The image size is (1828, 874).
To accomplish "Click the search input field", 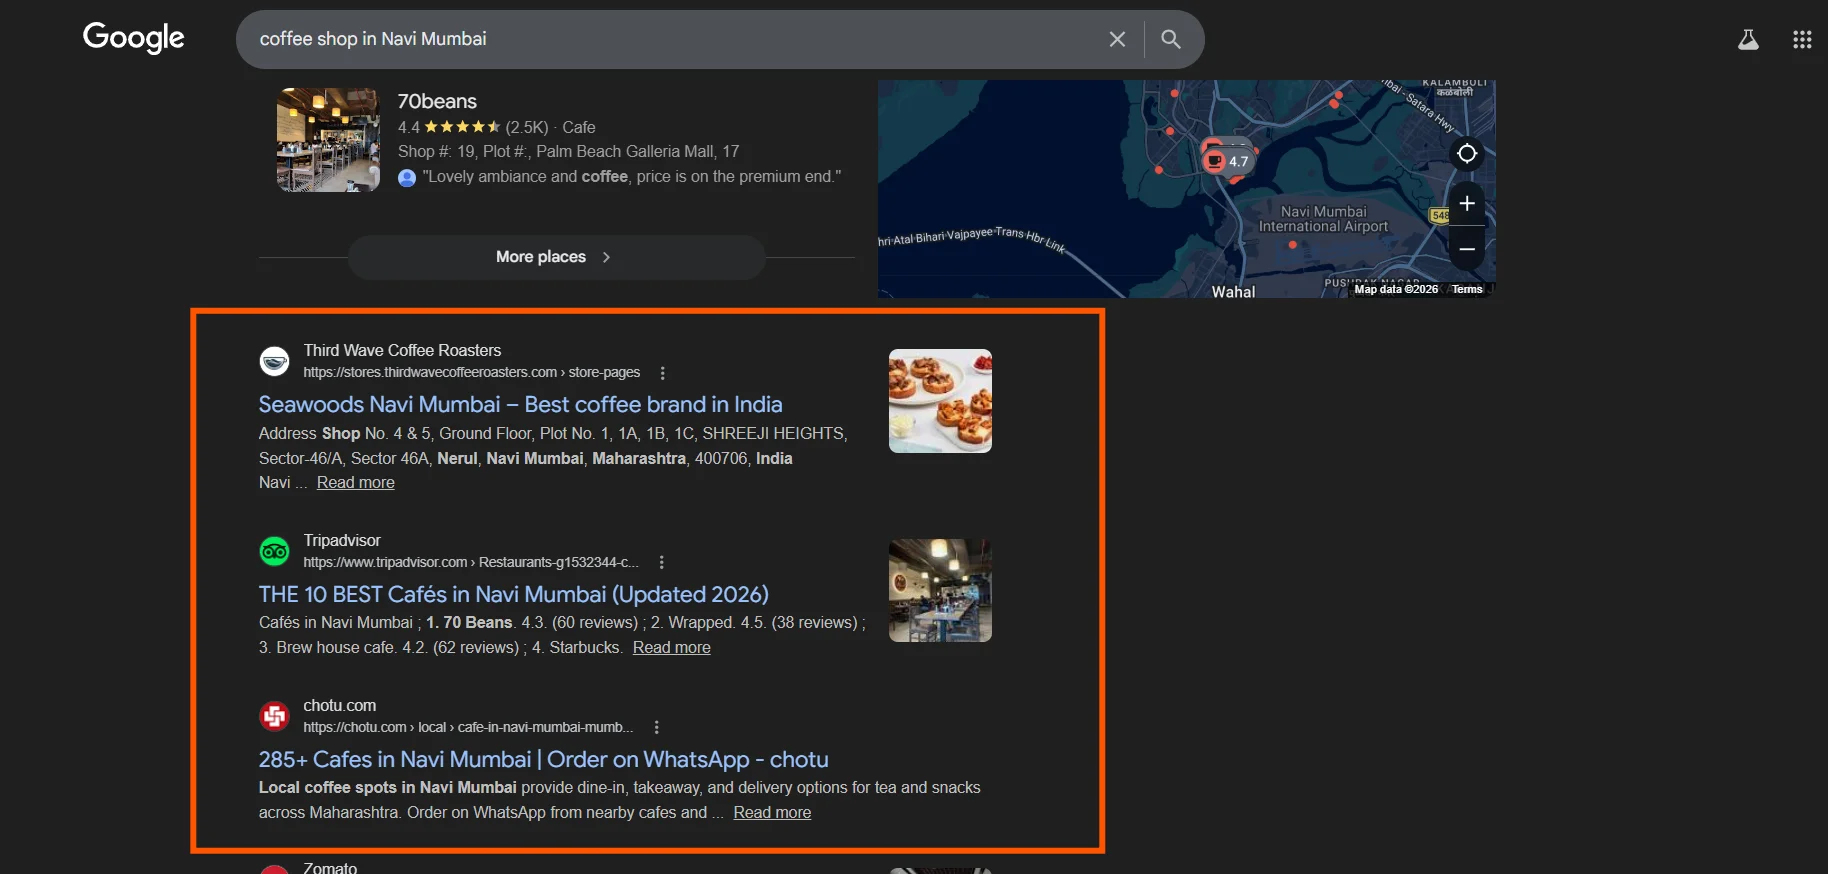I will (x=675, y=39).
